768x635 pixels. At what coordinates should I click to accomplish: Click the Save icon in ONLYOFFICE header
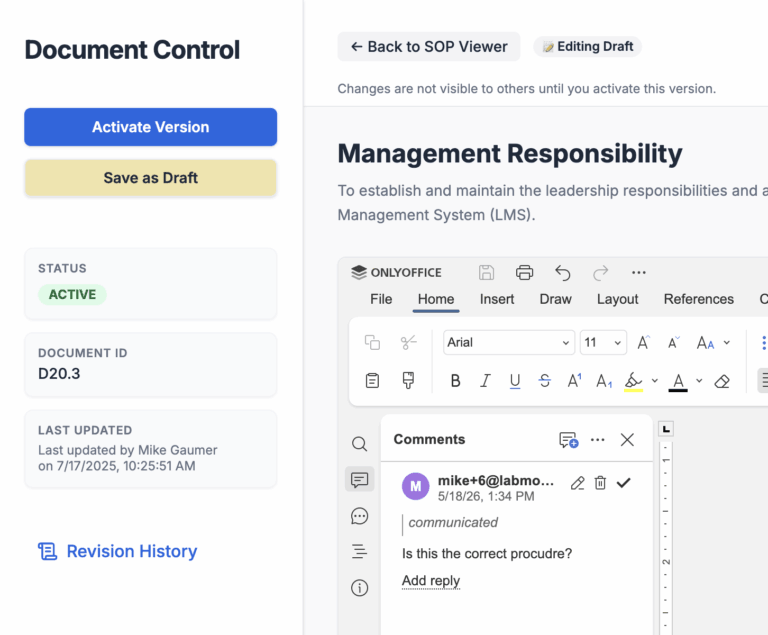pos(486,272)
